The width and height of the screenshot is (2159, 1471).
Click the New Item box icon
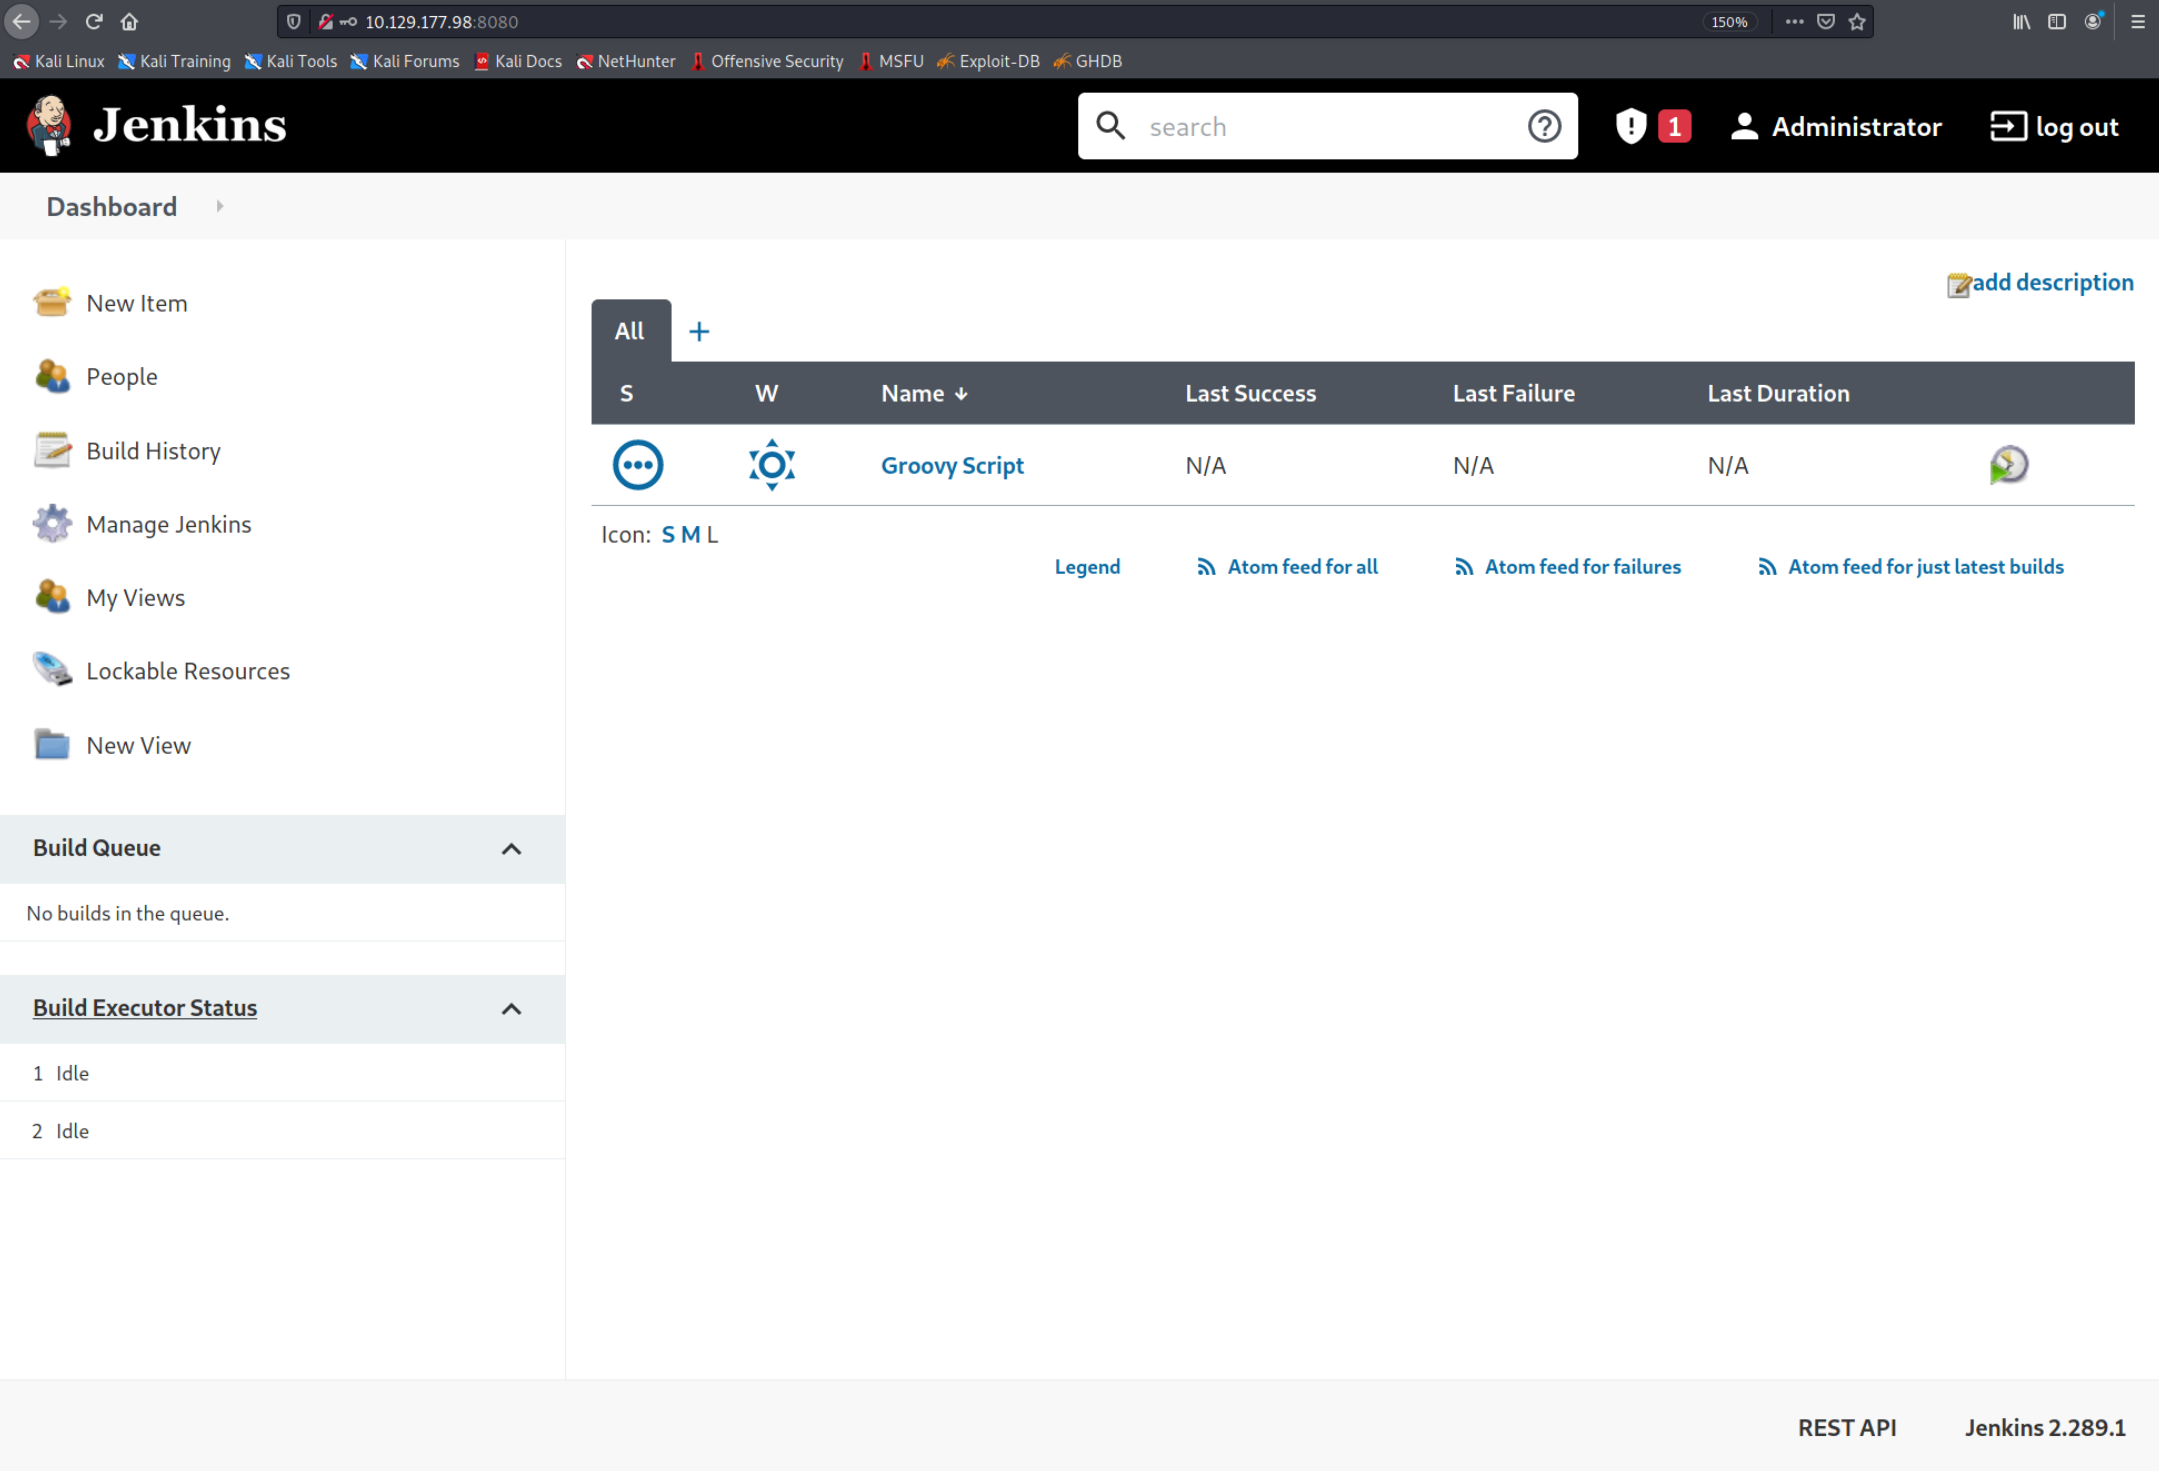[52, 302]
